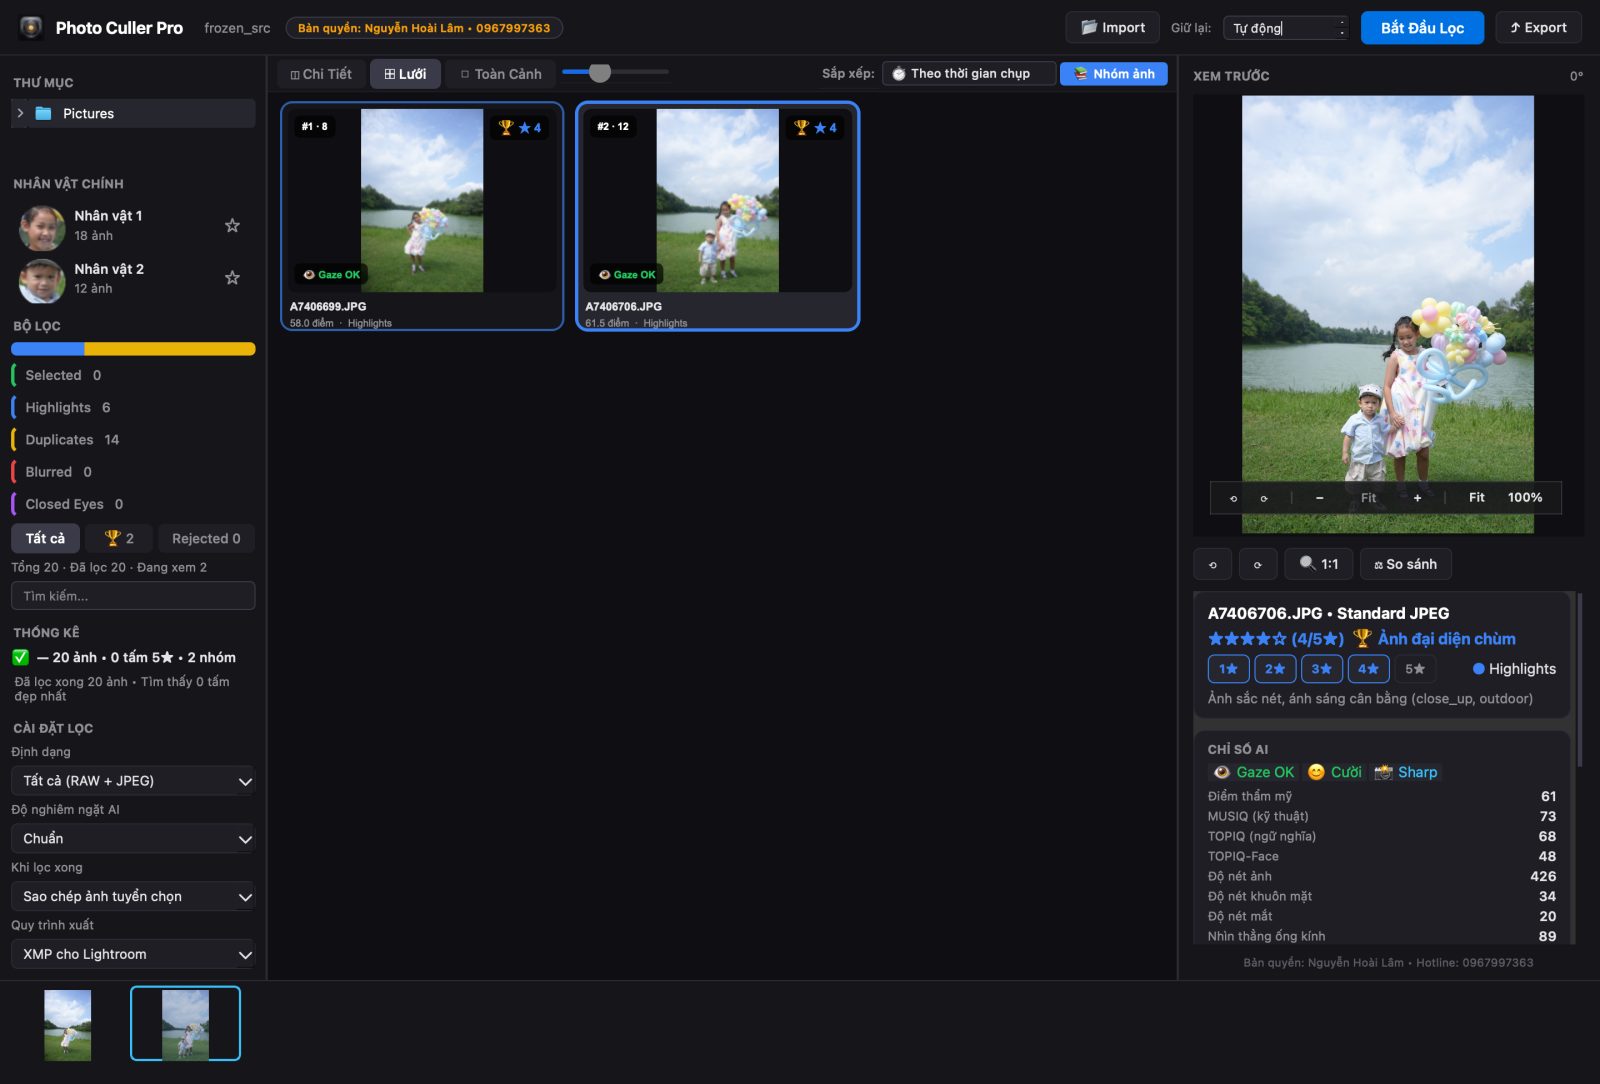This screenshot has height=1084, width=1600.
Task: Switch to the Toàn Cảnh view tab
Action: pos(501,74)
